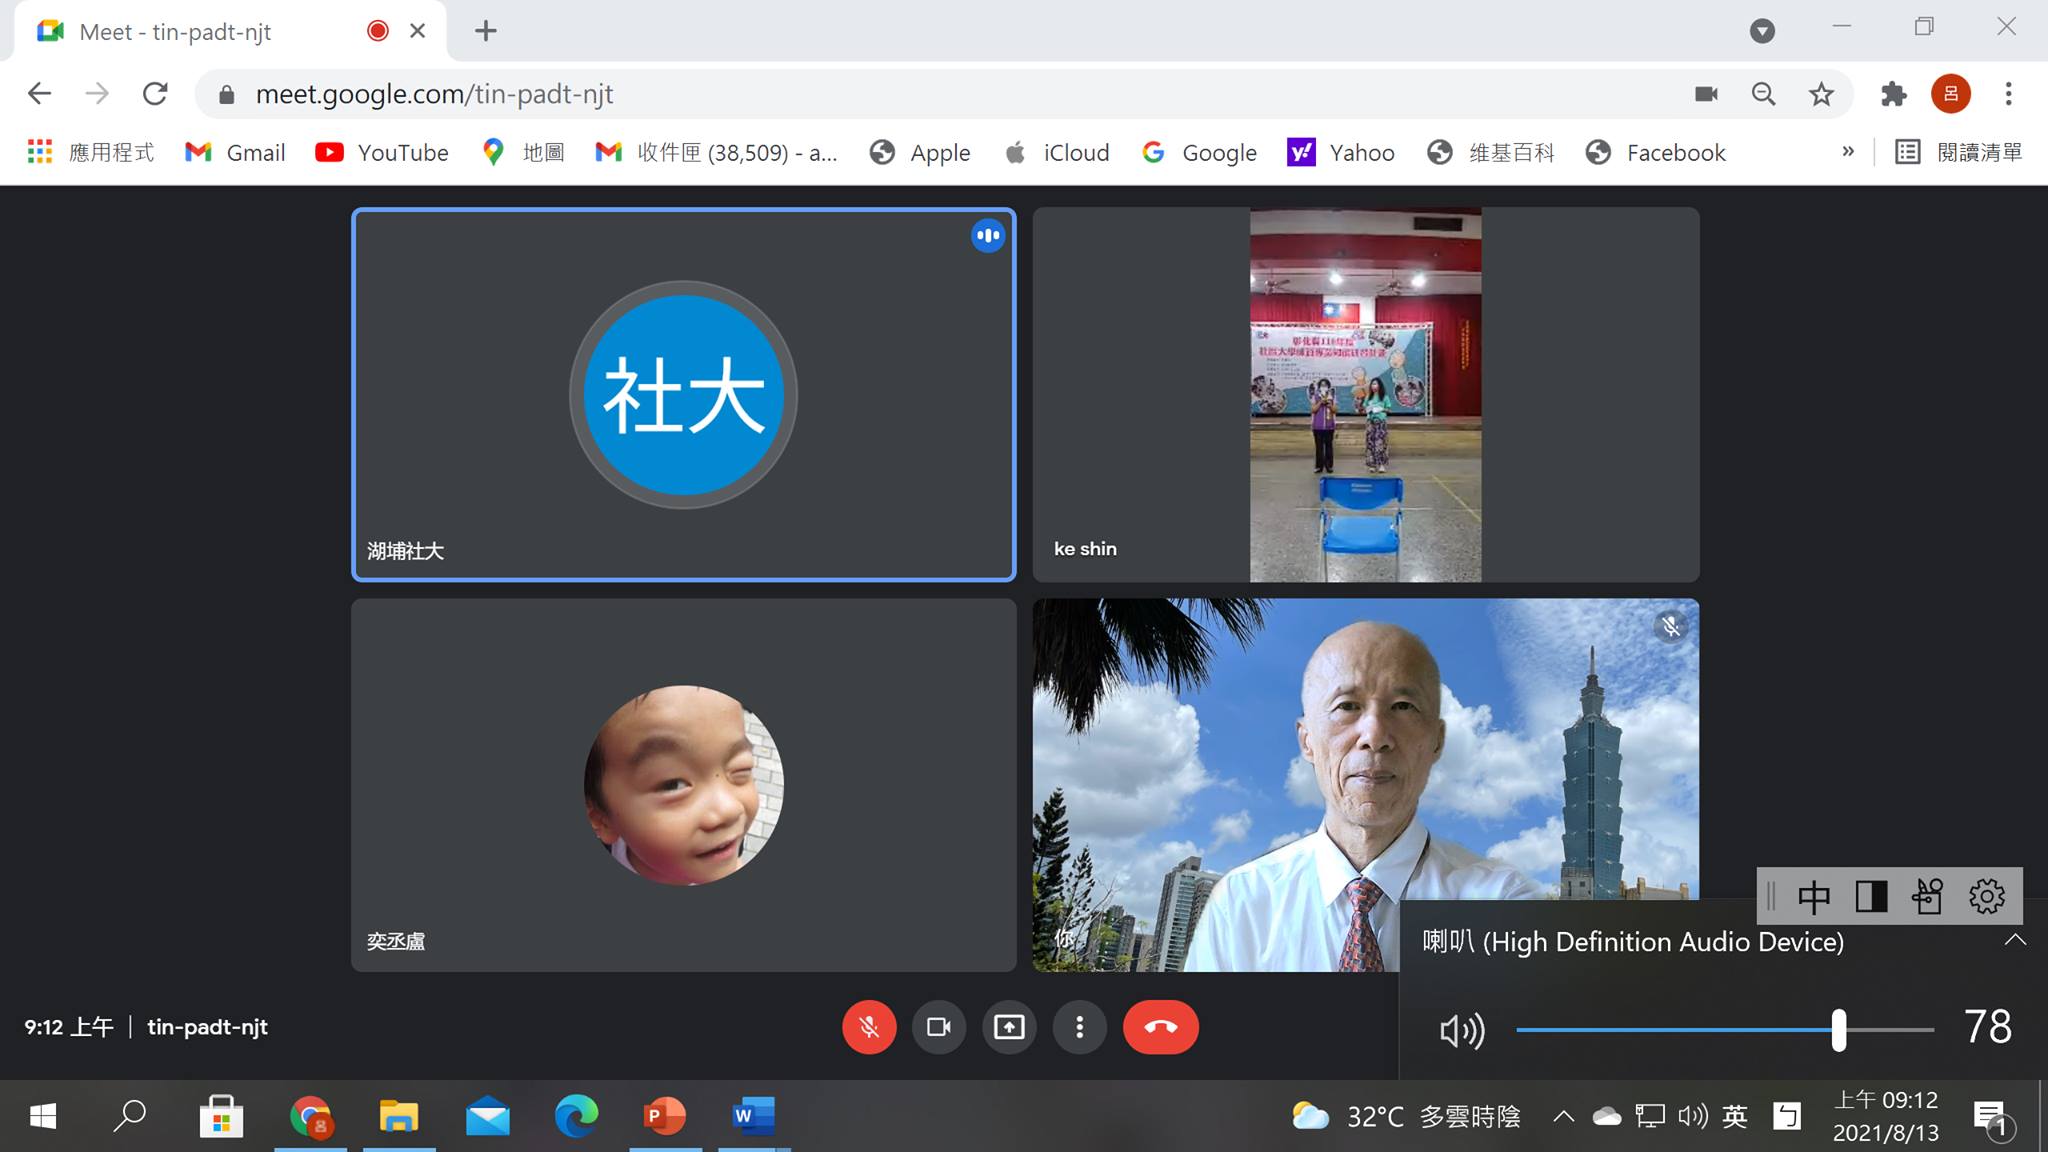Open Facebook bookmark
This screenshot has width=2048, height=1152.
1656,152
